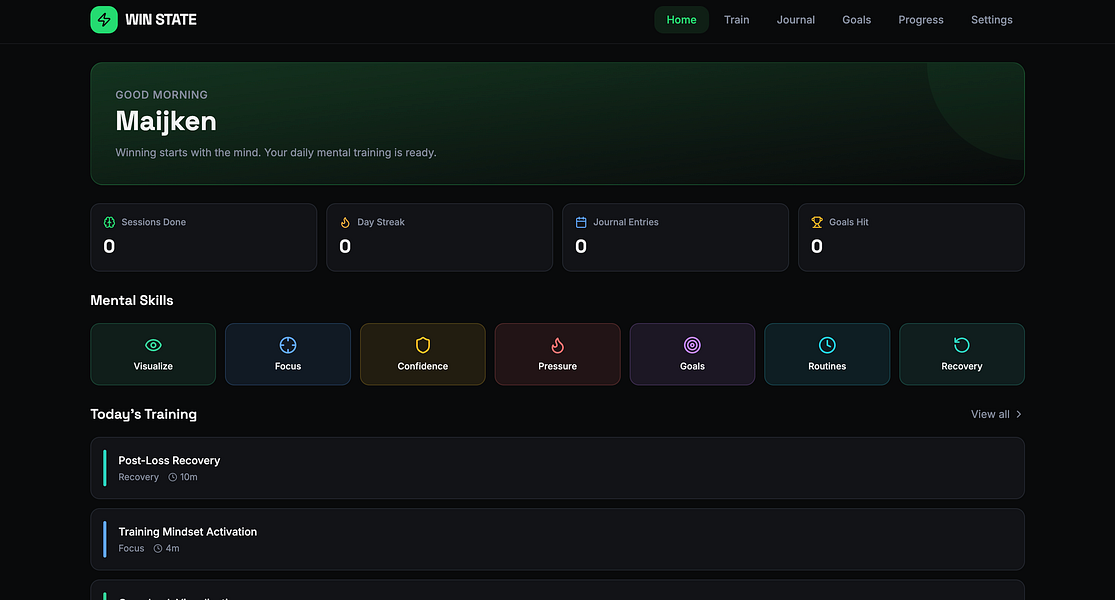Click the Confidence skill label
Screen dimensions: 1115x600
click(423, 366)
